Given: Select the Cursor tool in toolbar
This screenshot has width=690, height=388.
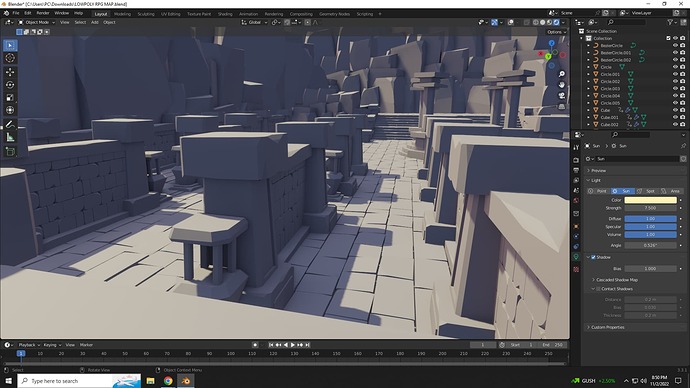Looking at the screenshot, I should (10, 58).
